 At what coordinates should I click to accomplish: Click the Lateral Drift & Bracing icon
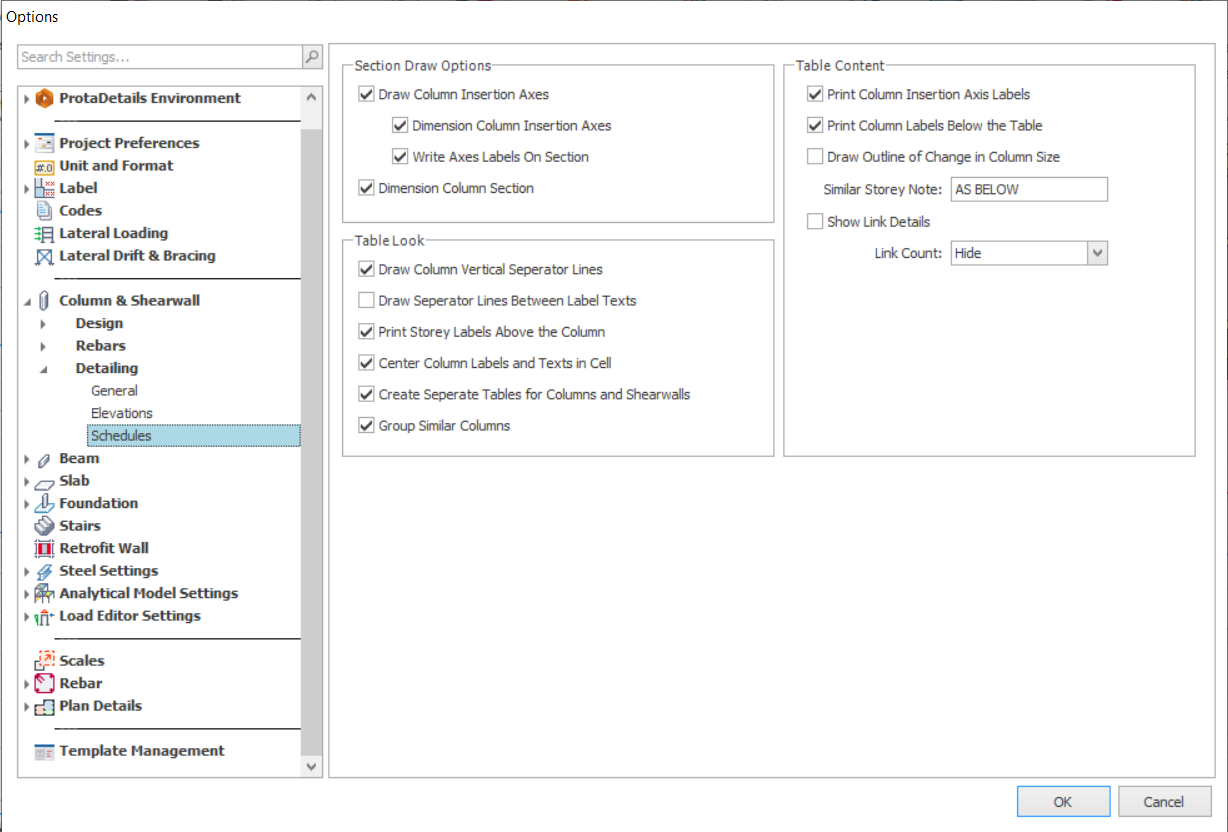point(44,257)
